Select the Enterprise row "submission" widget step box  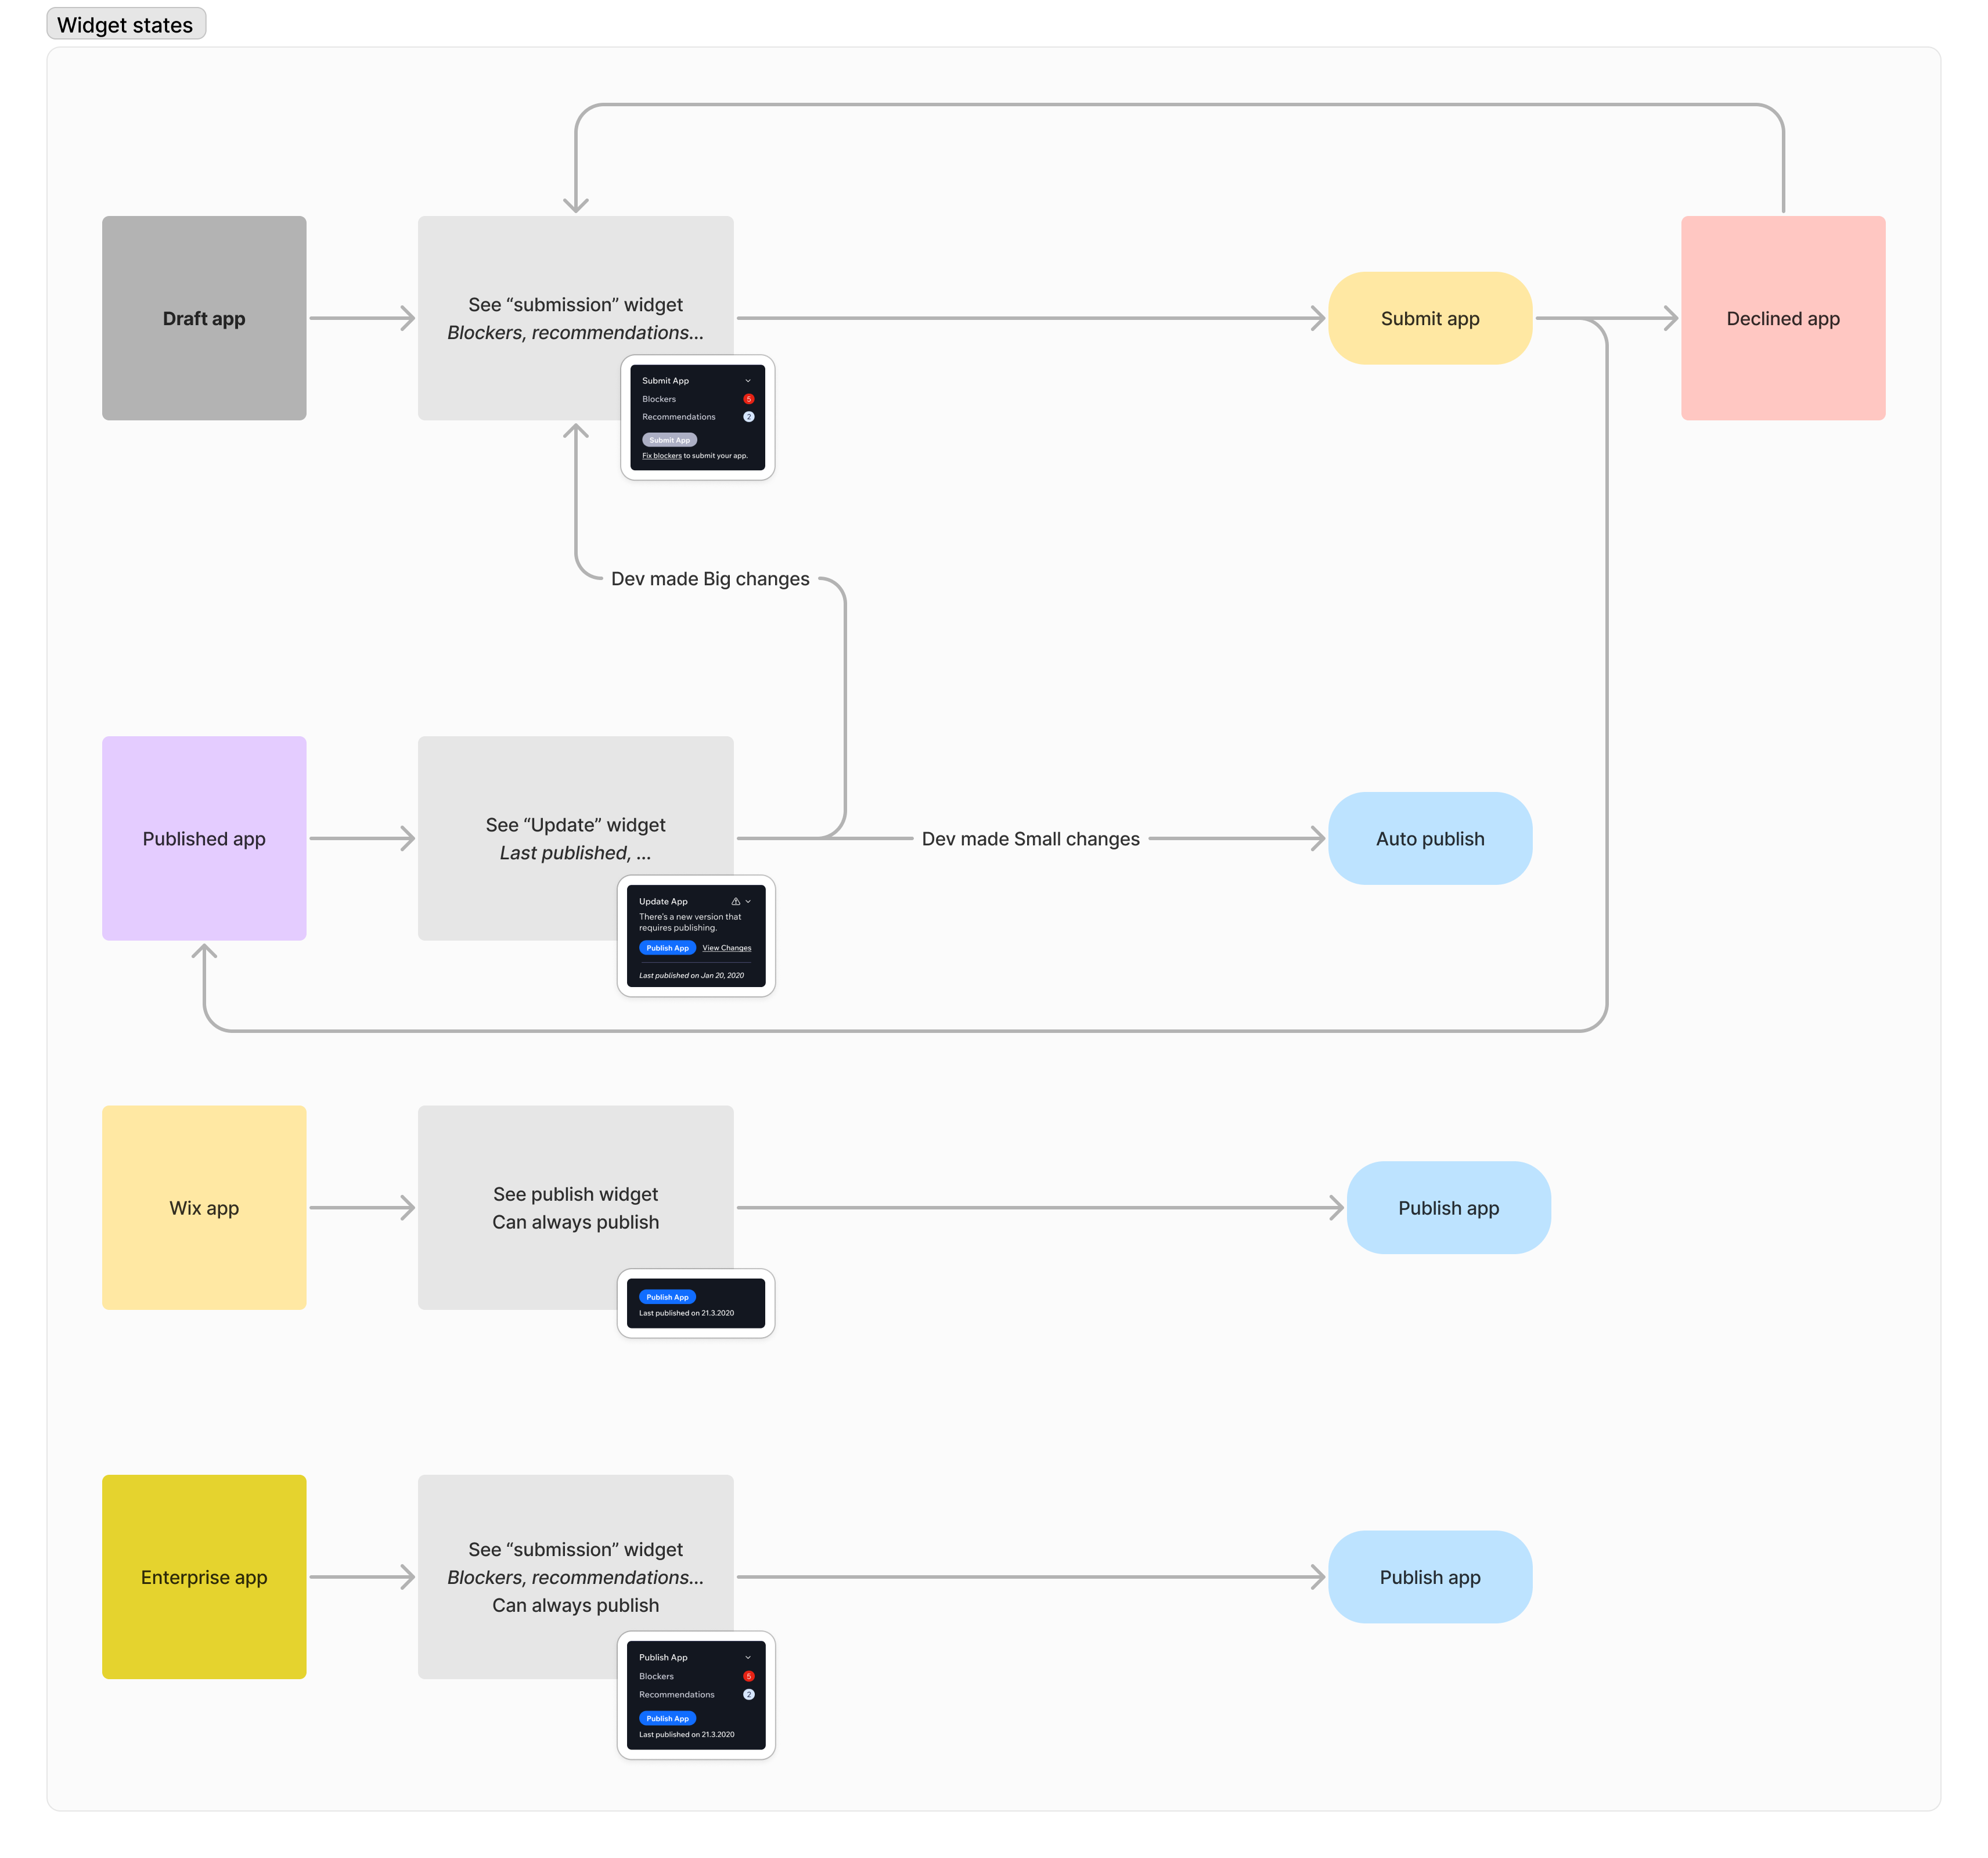coord(575,1576)
